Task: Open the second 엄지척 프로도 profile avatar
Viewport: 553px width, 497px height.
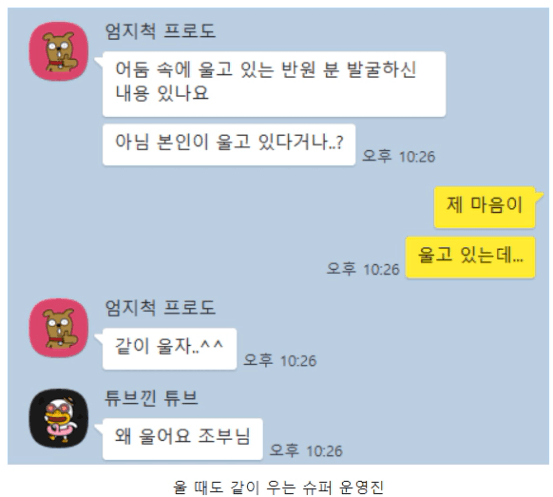Action: coord(59,328)
